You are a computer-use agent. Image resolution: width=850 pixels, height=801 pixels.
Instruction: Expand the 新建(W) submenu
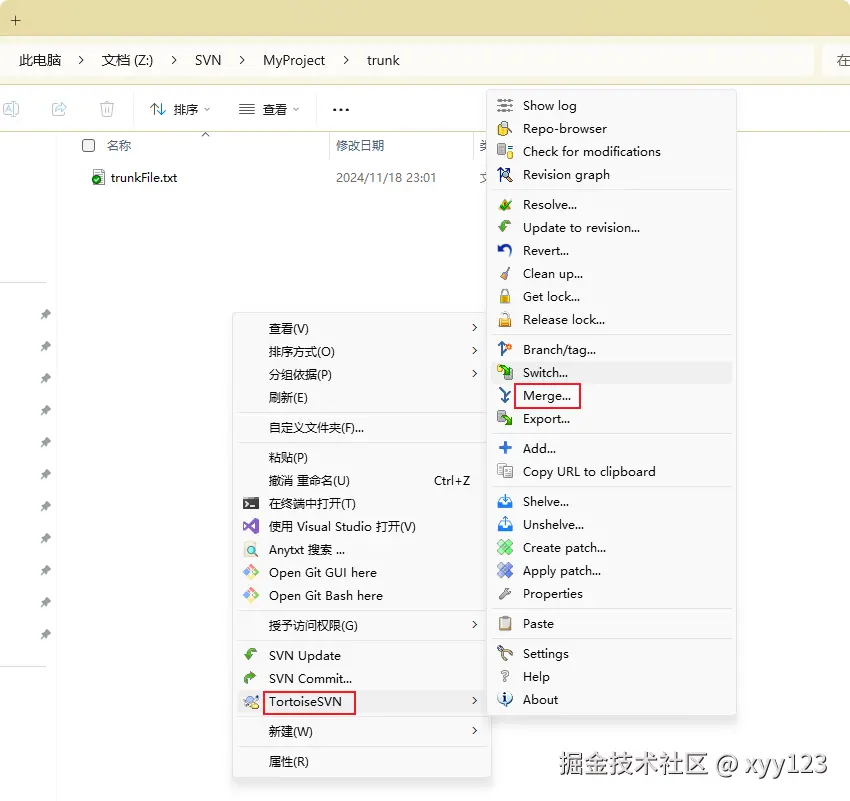point(361,731)
